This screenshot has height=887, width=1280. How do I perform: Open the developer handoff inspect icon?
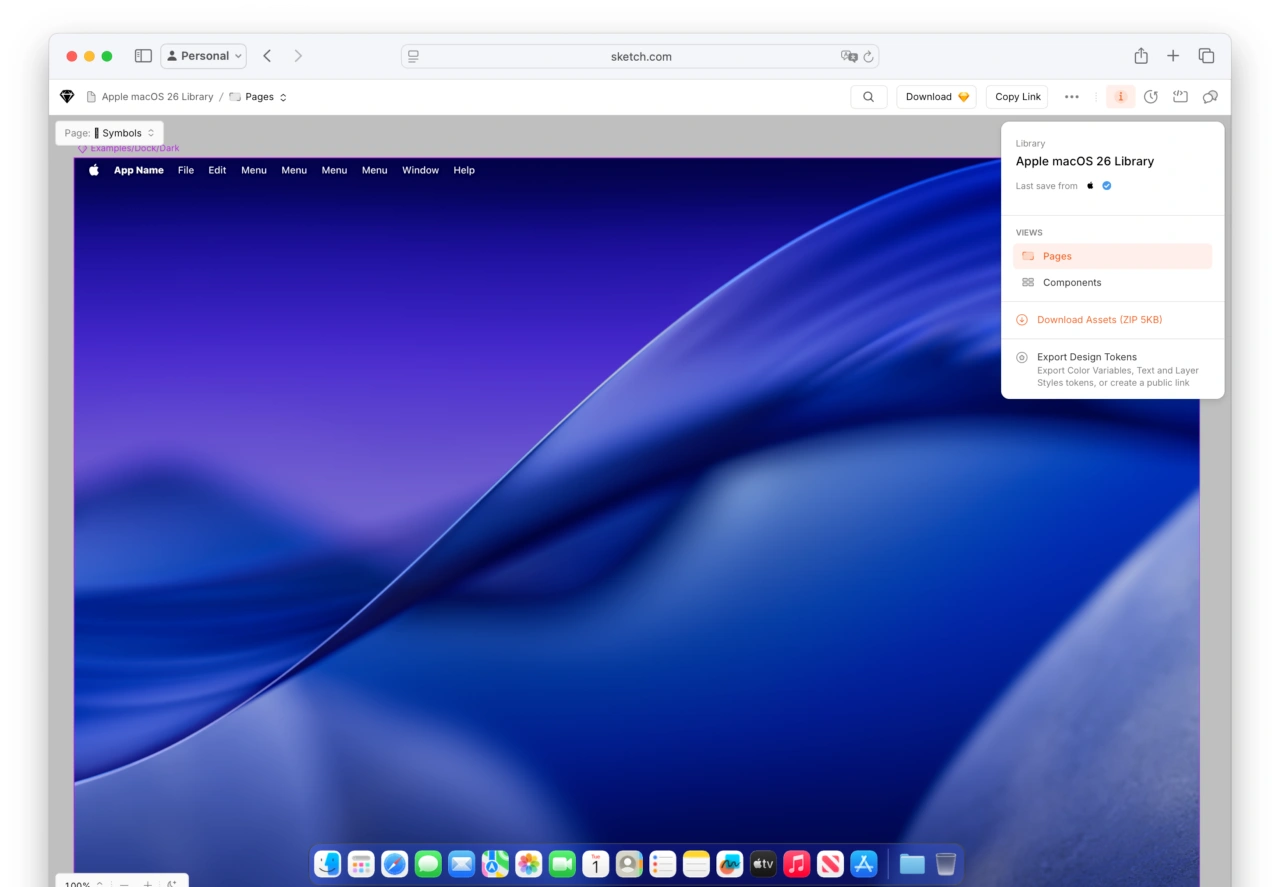point(1180,97)
